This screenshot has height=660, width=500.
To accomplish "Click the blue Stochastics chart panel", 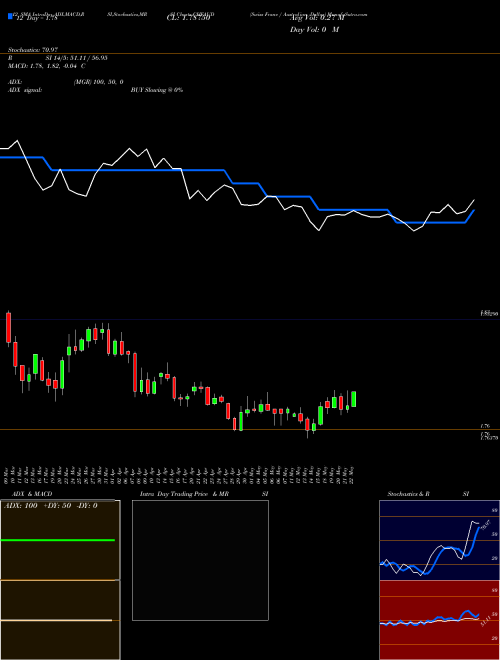I will [x=439, y=540].
